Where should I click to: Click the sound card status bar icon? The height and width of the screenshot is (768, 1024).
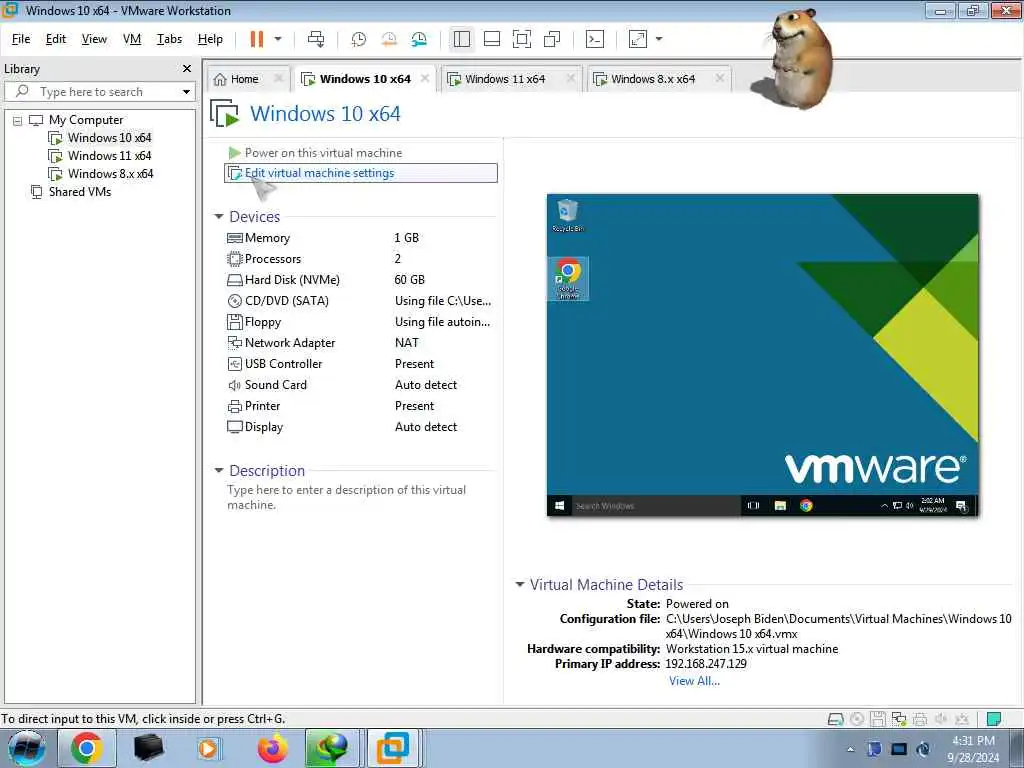(940, 719)
